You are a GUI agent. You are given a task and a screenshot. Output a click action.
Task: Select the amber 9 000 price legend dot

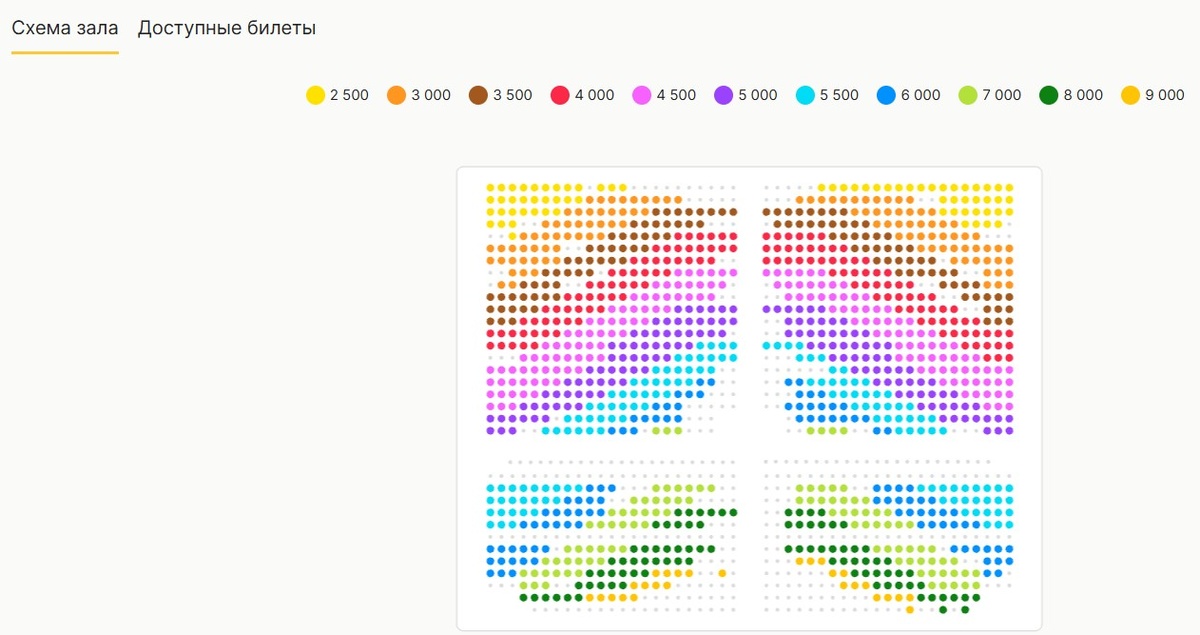tap(1130, 95)
